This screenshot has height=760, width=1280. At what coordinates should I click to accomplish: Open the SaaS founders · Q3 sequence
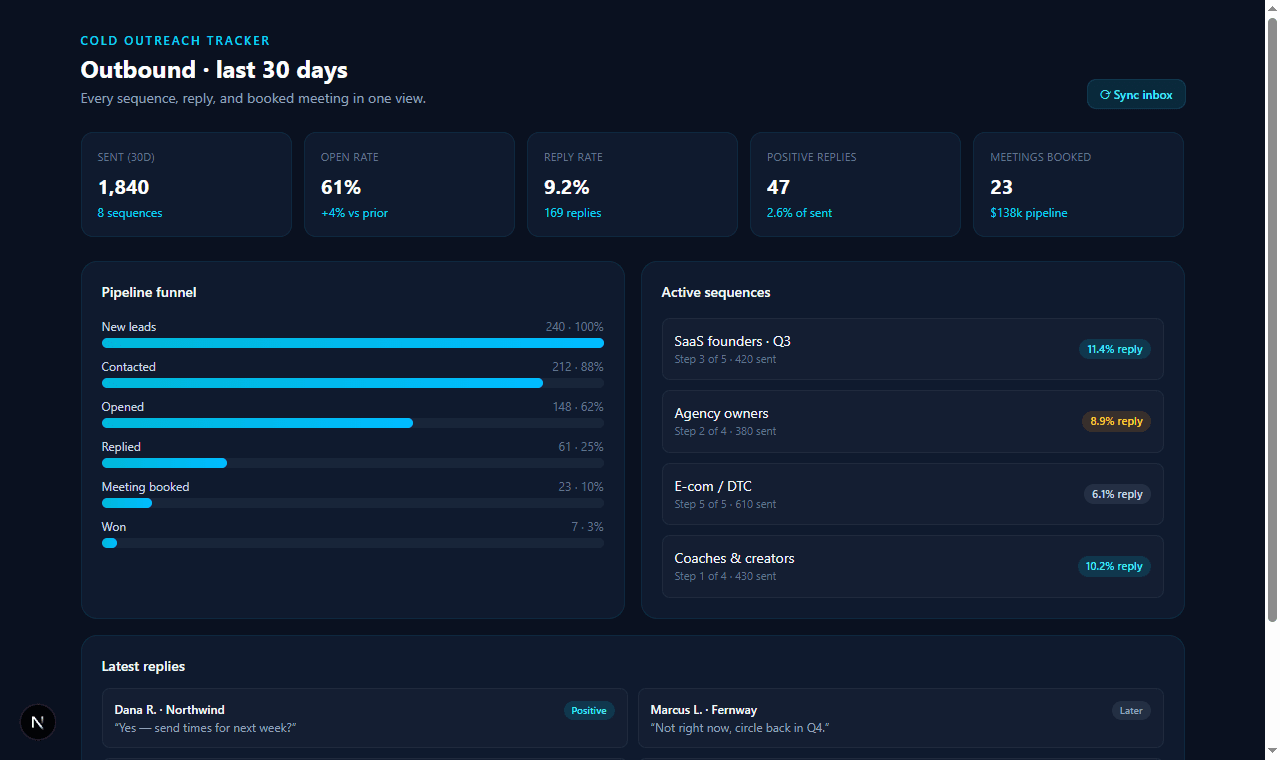click(912, 349)
